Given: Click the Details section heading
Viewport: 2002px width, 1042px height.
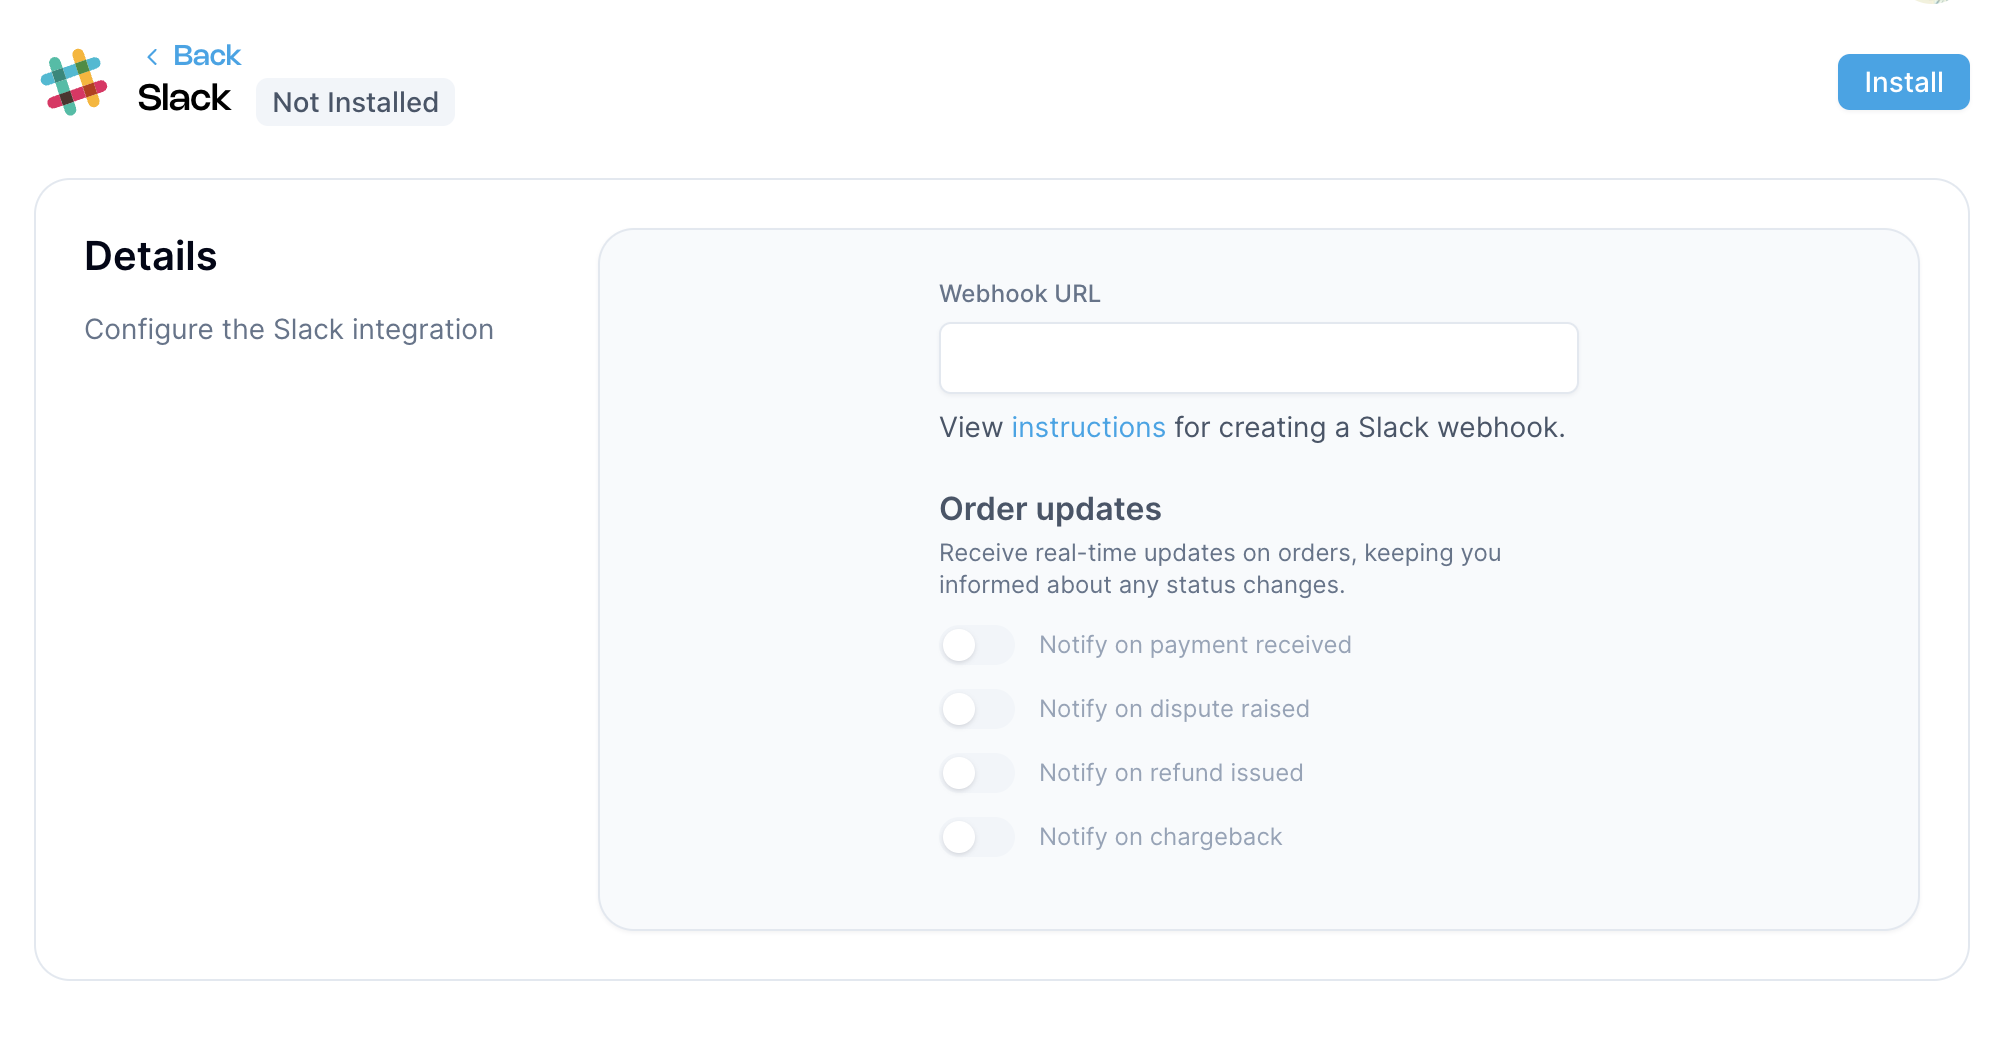Looking at the screenshot, I should 151,256.
